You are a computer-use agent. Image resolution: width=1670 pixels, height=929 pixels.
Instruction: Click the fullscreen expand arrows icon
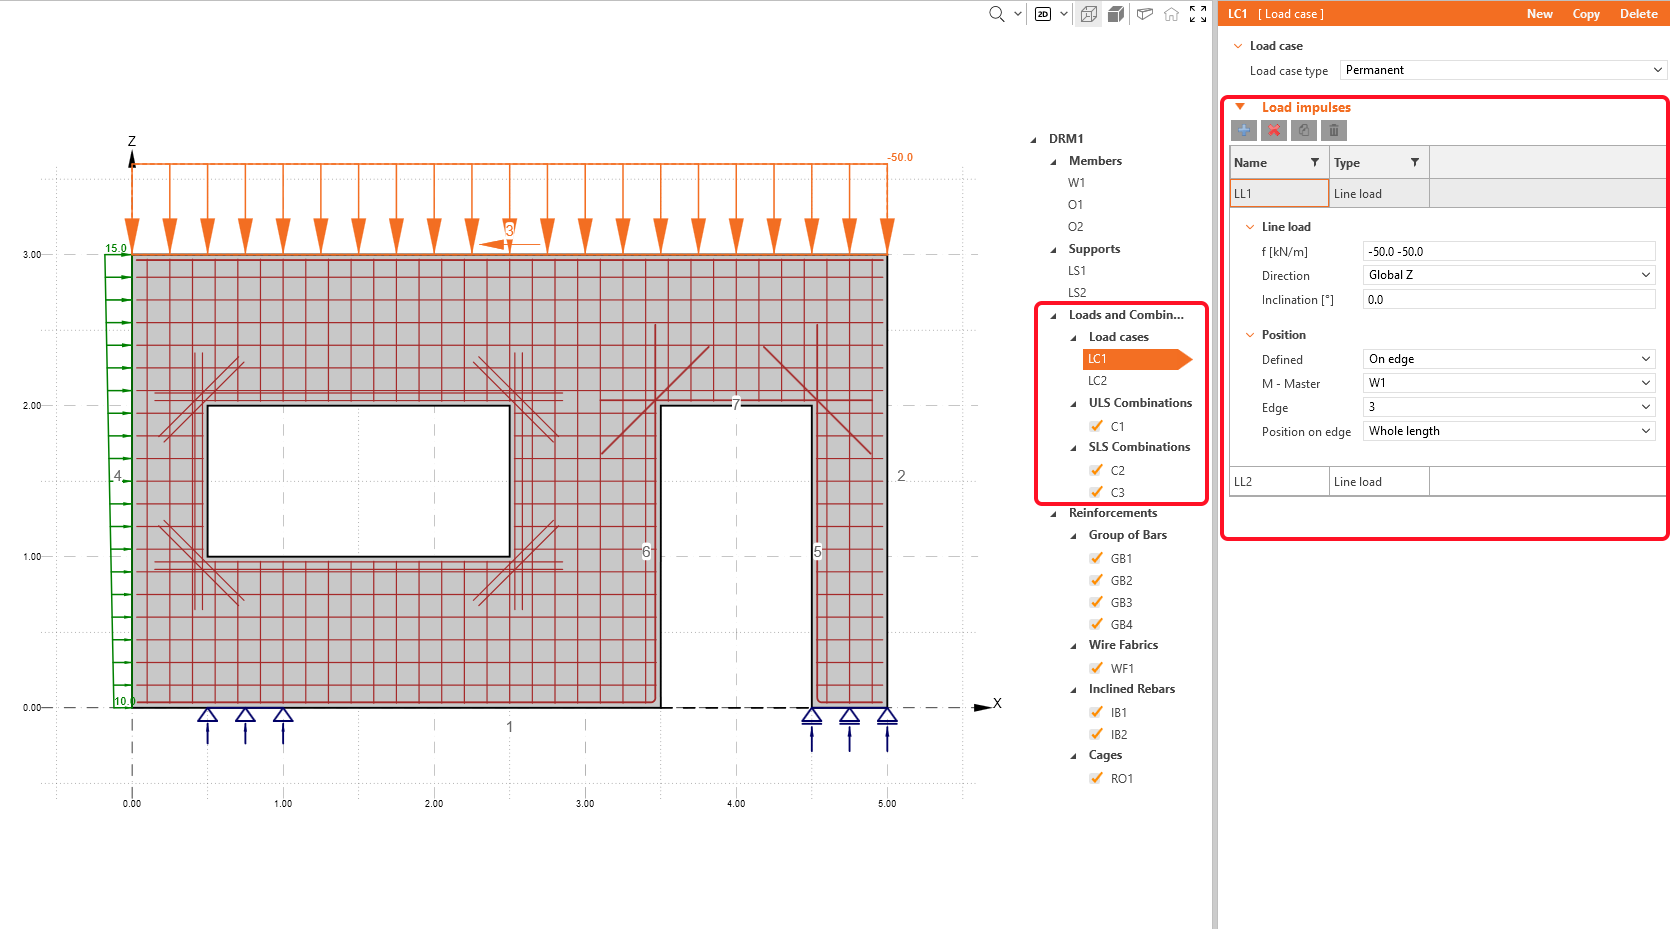point(1198,14)
